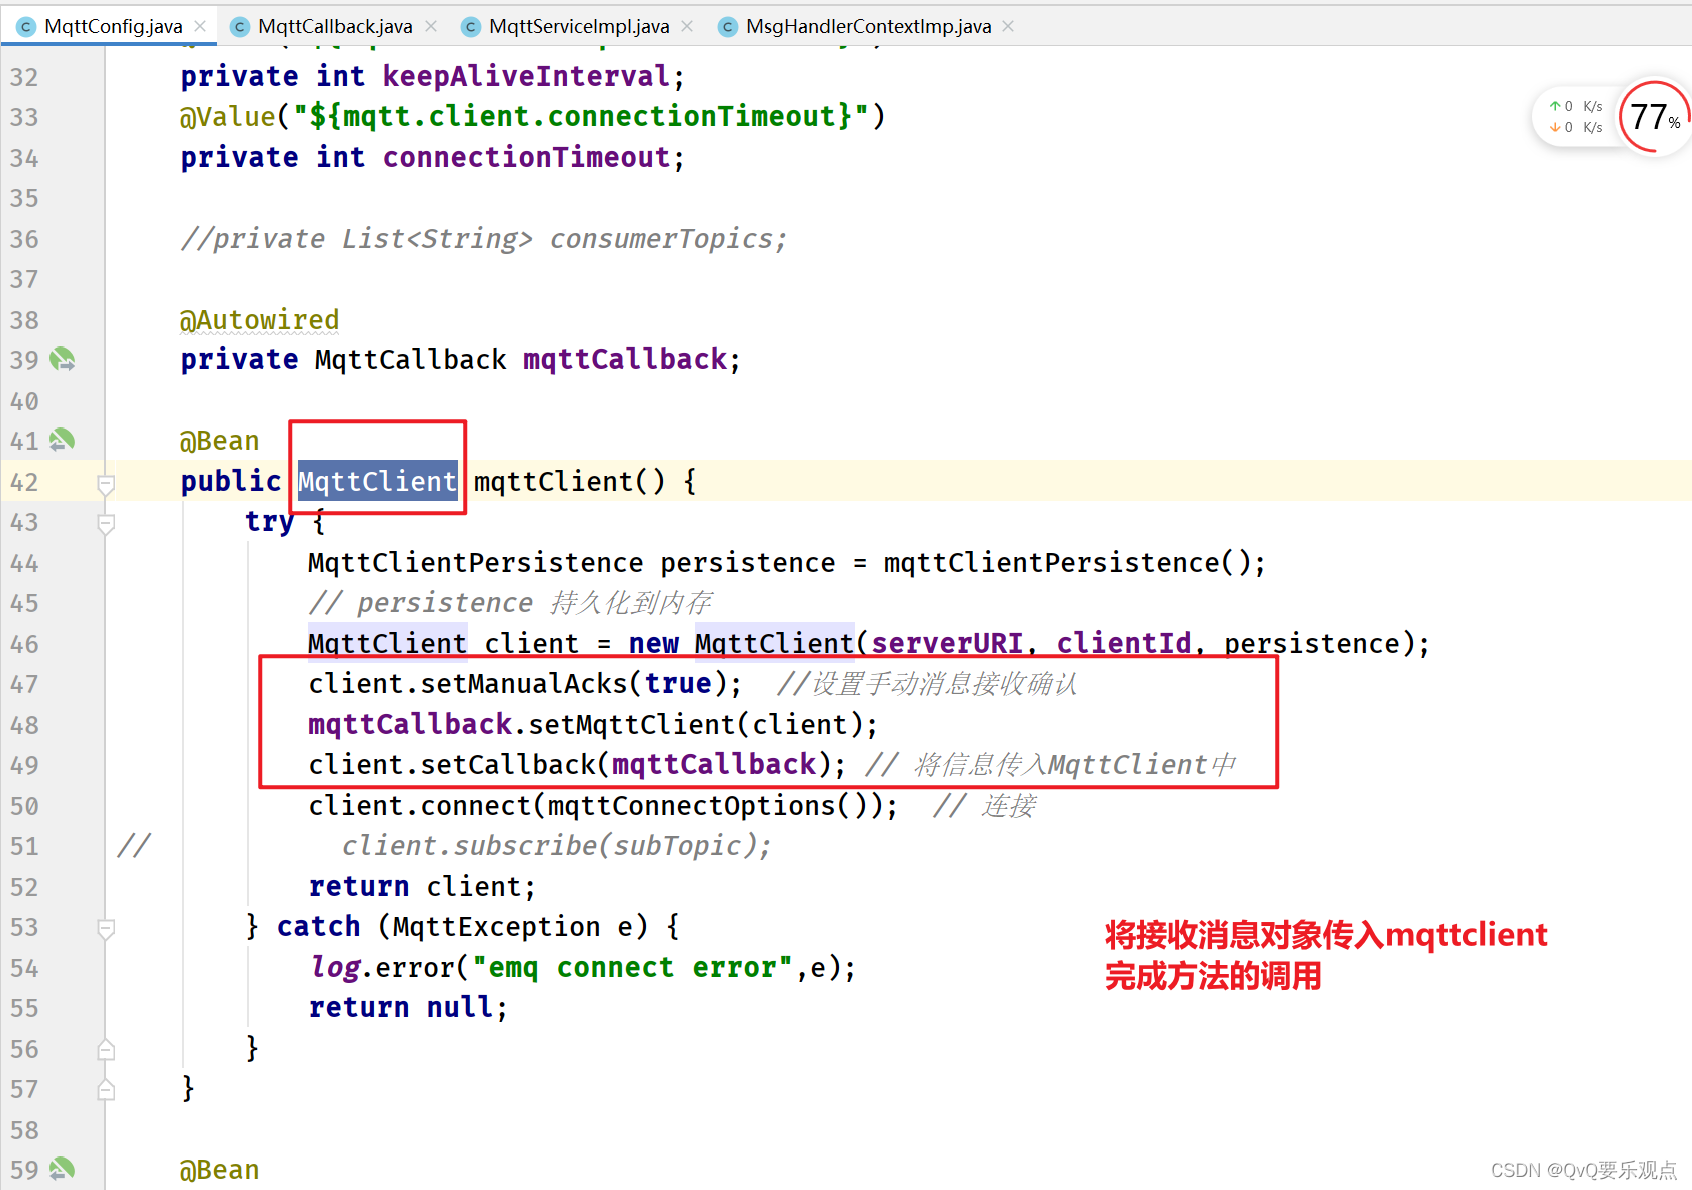Click the C class icon on MsgHandlerContextImp.java tab
Viewport: 1692px width, 1190px height.
pos(728,27)
